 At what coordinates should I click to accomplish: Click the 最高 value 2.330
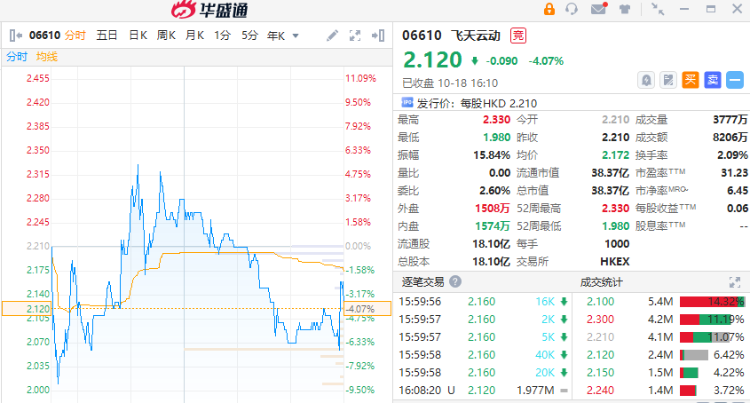coord(496,120)
